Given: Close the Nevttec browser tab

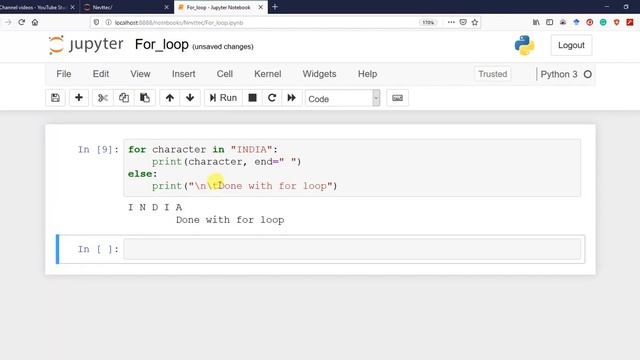Looking at the screenshot, I should [166, 7].
